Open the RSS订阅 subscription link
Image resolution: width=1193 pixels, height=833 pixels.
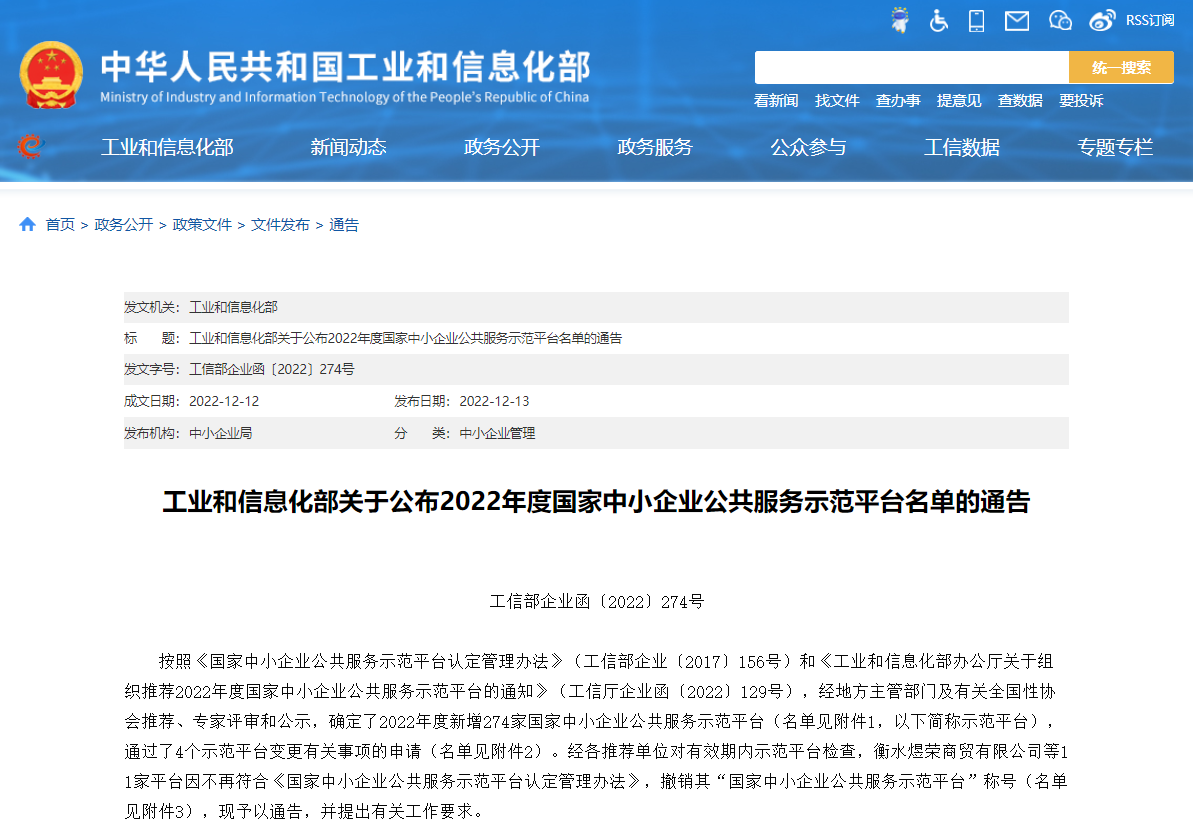(x=1150, y=19)
